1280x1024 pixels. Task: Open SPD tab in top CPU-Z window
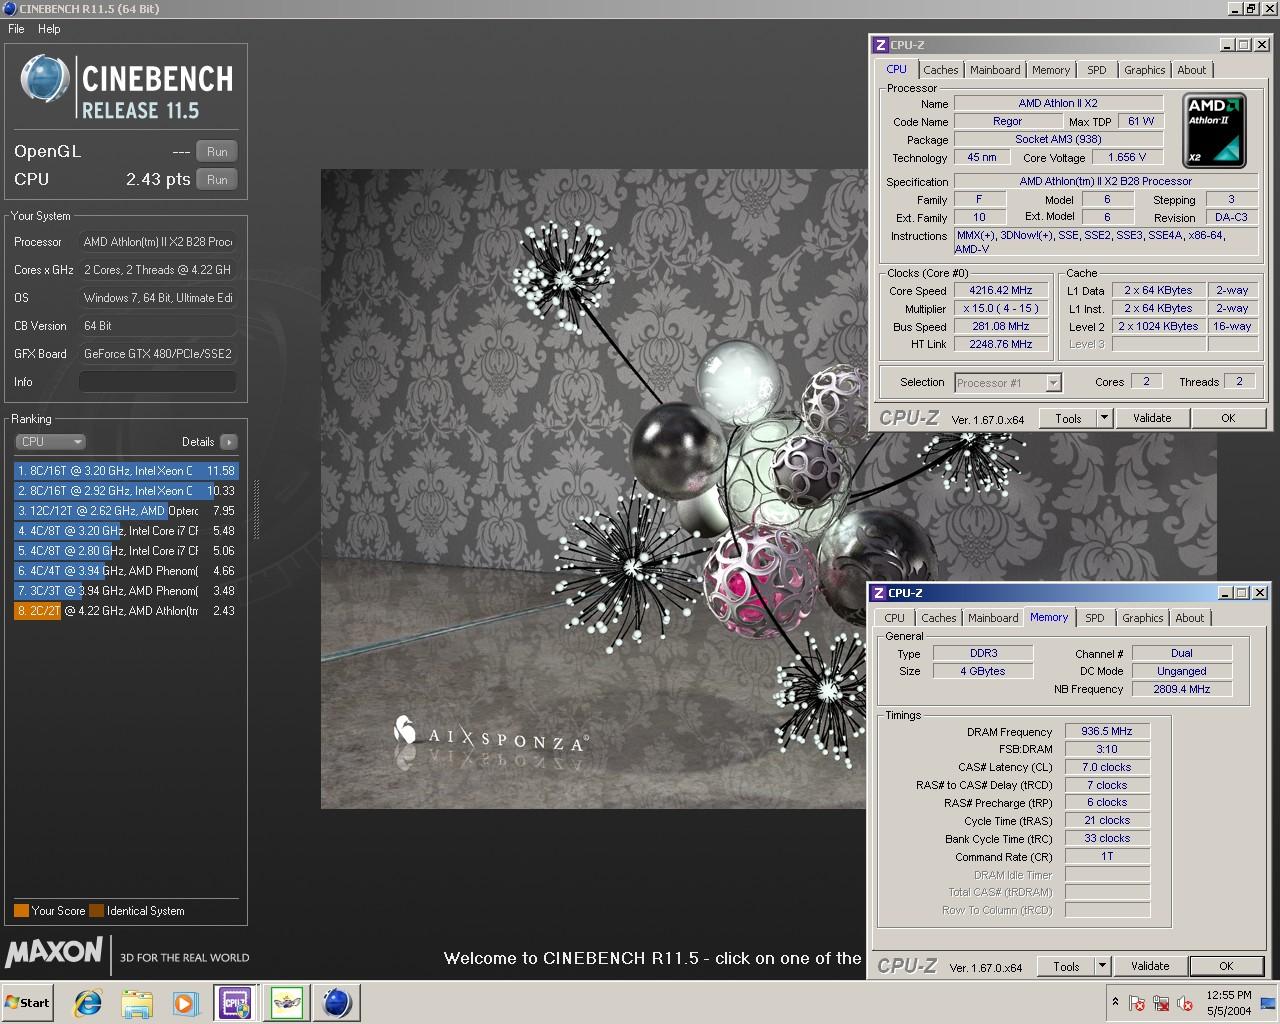click(x=1097, y=70)
